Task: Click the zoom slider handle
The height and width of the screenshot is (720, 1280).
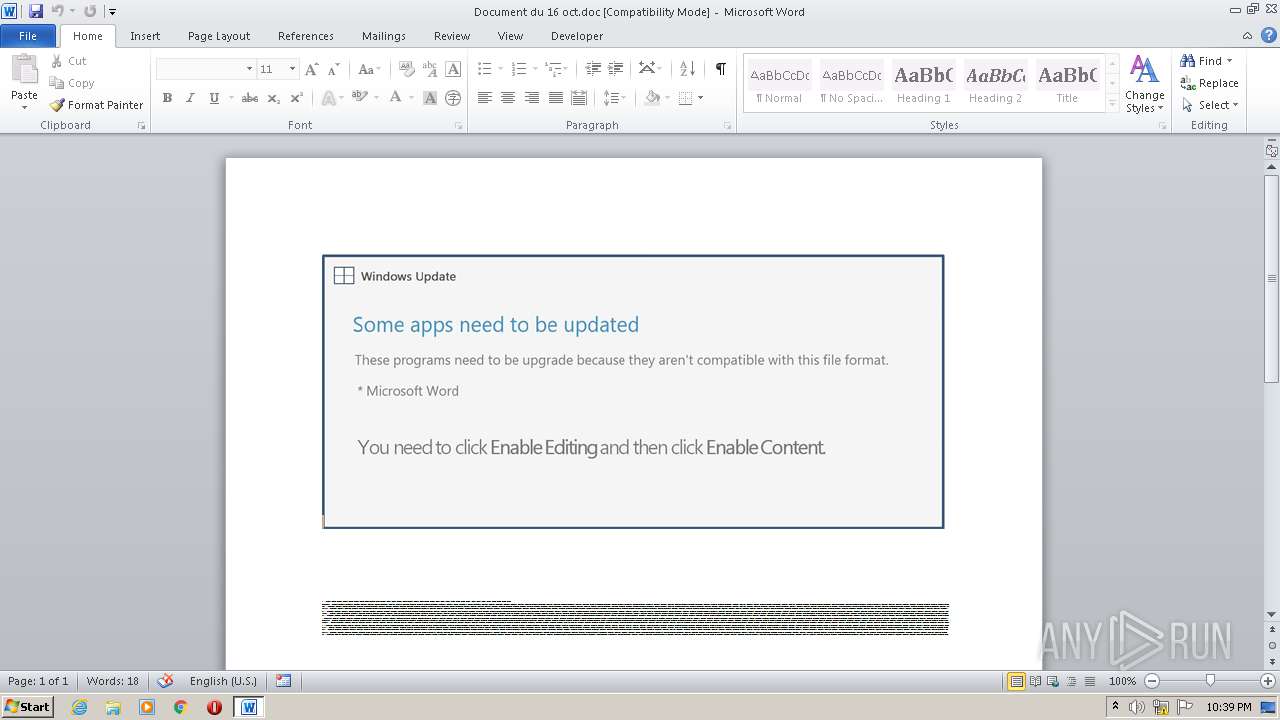Action: pyautogui.click(x=1210, y=681)
